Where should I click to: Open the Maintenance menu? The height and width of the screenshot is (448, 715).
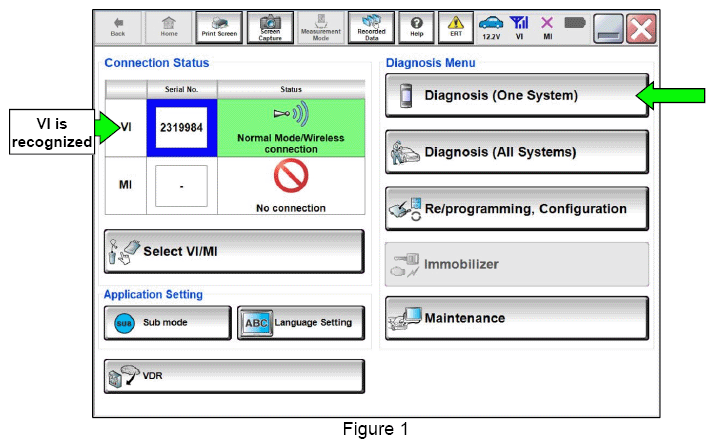coord(517,318)
